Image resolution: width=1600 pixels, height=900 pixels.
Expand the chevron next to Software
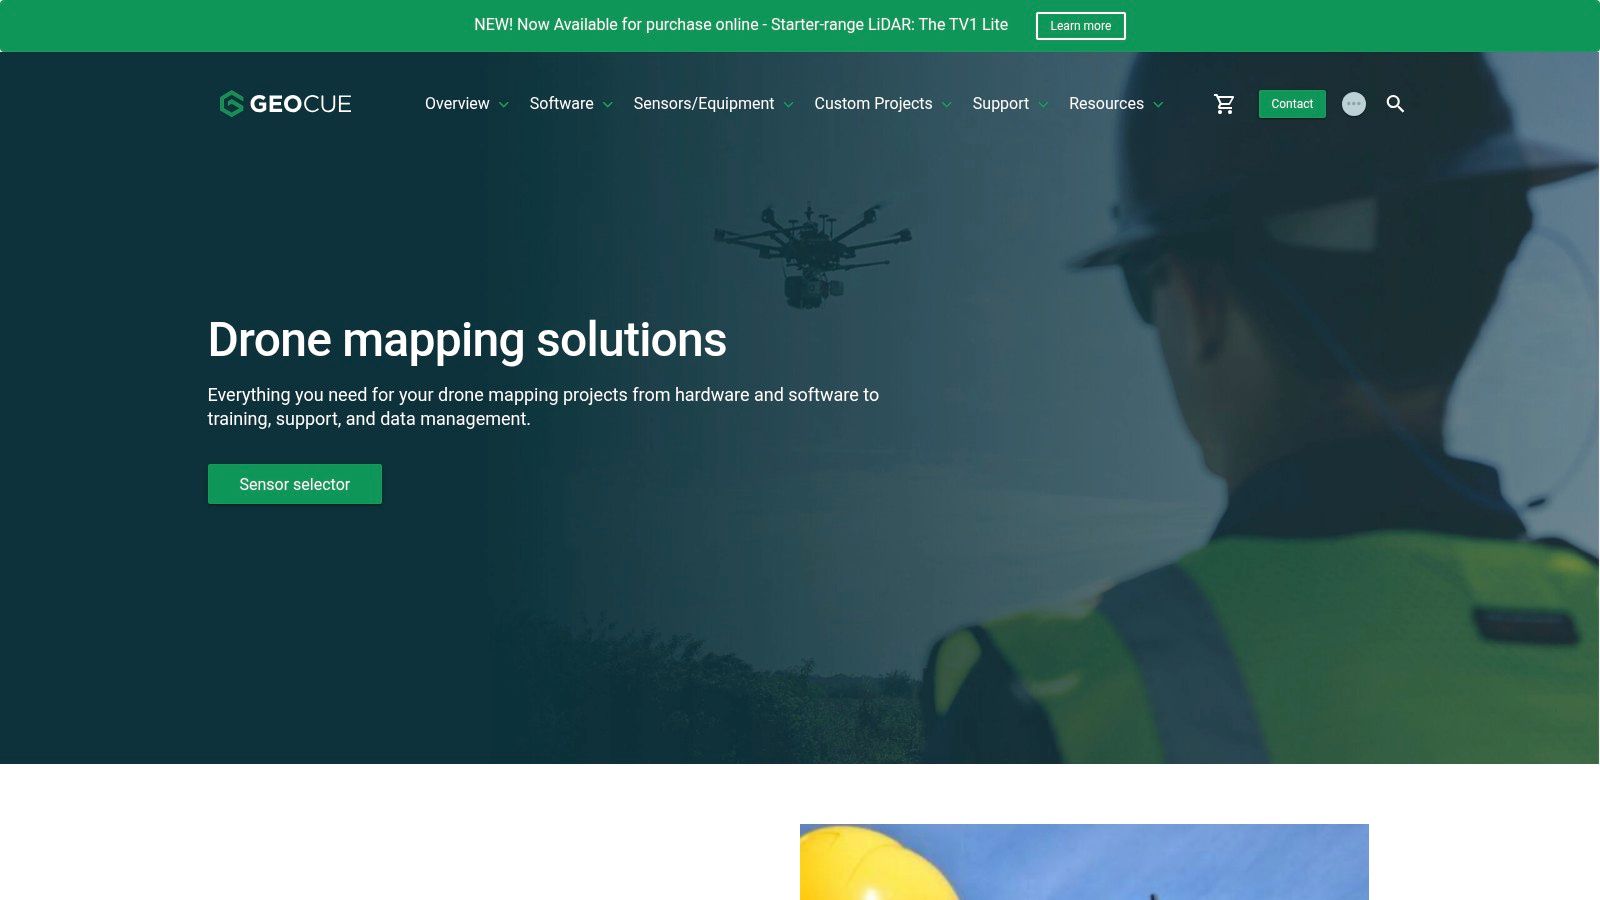(607, 105)
